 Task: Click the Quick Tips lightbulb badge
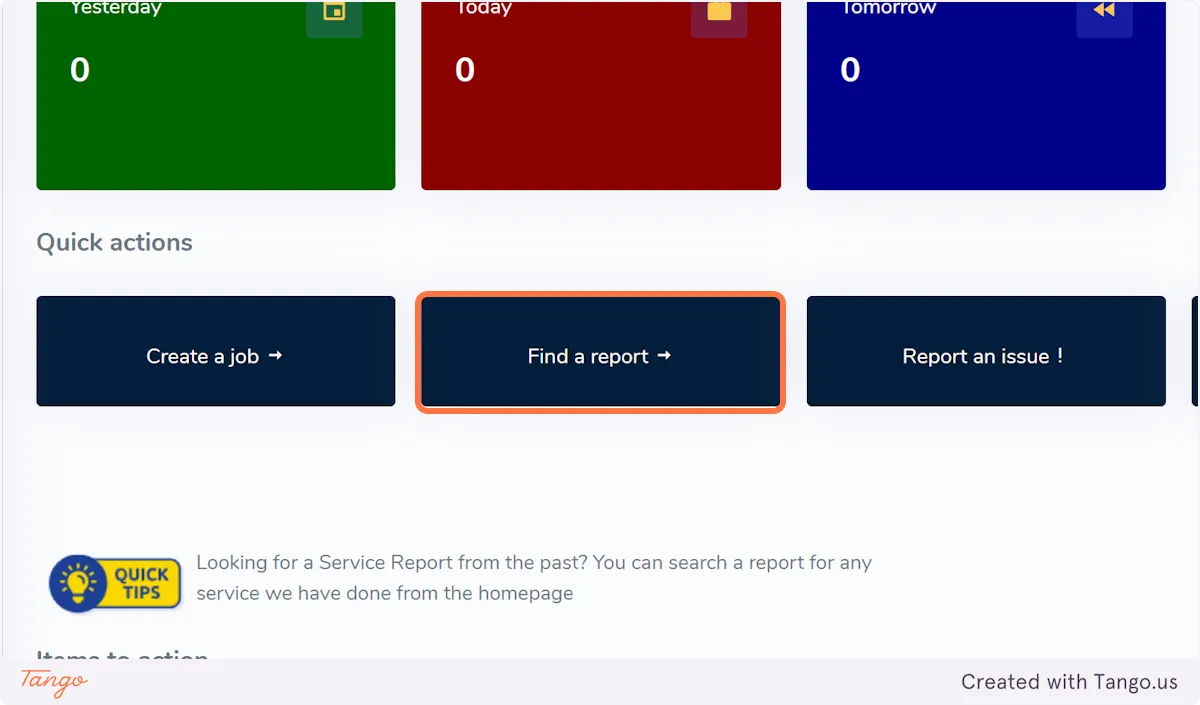pos(115,583)
